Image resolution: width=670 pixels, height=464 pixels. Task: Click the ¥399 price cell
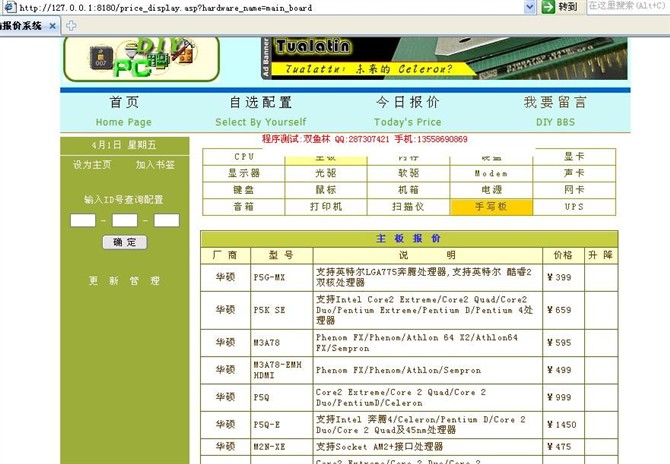click(563, 278)
